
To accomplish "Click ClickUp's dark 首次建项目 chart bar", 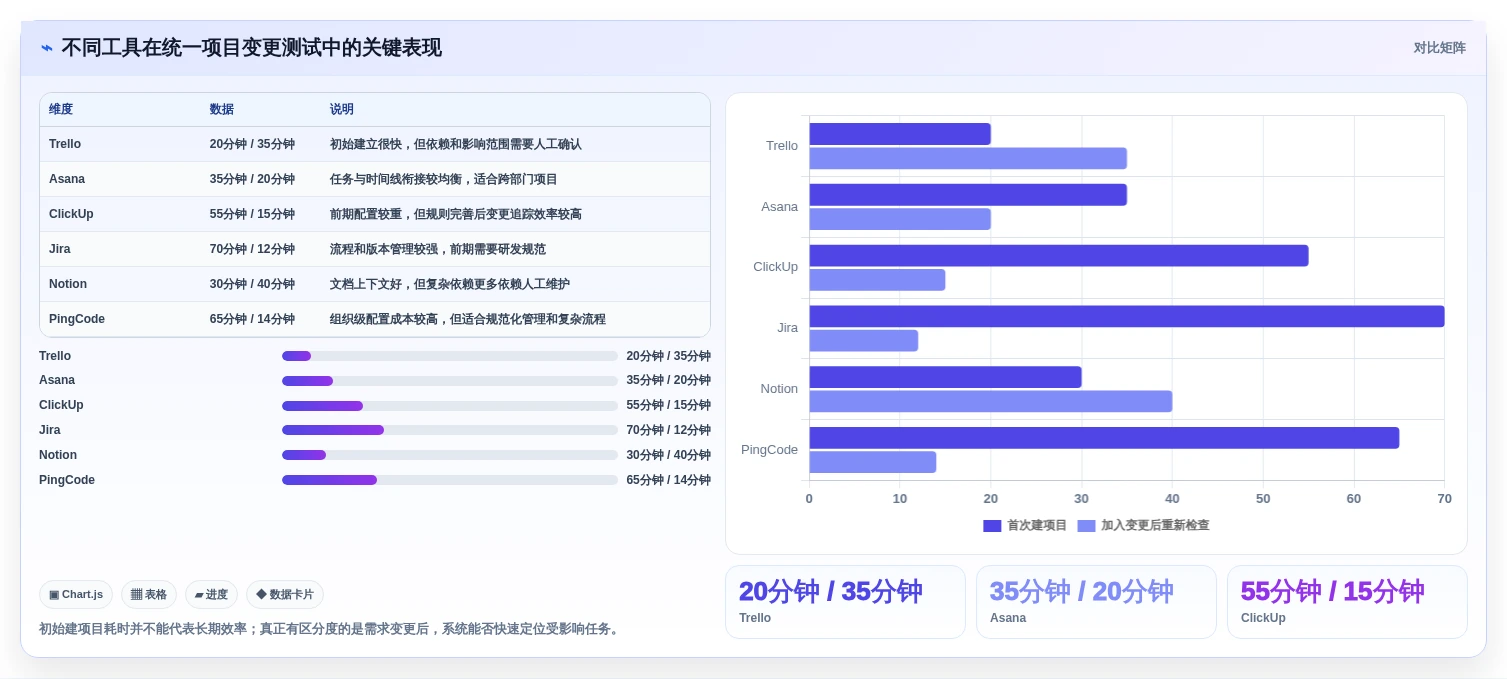I will click(x=1059, y=256).
